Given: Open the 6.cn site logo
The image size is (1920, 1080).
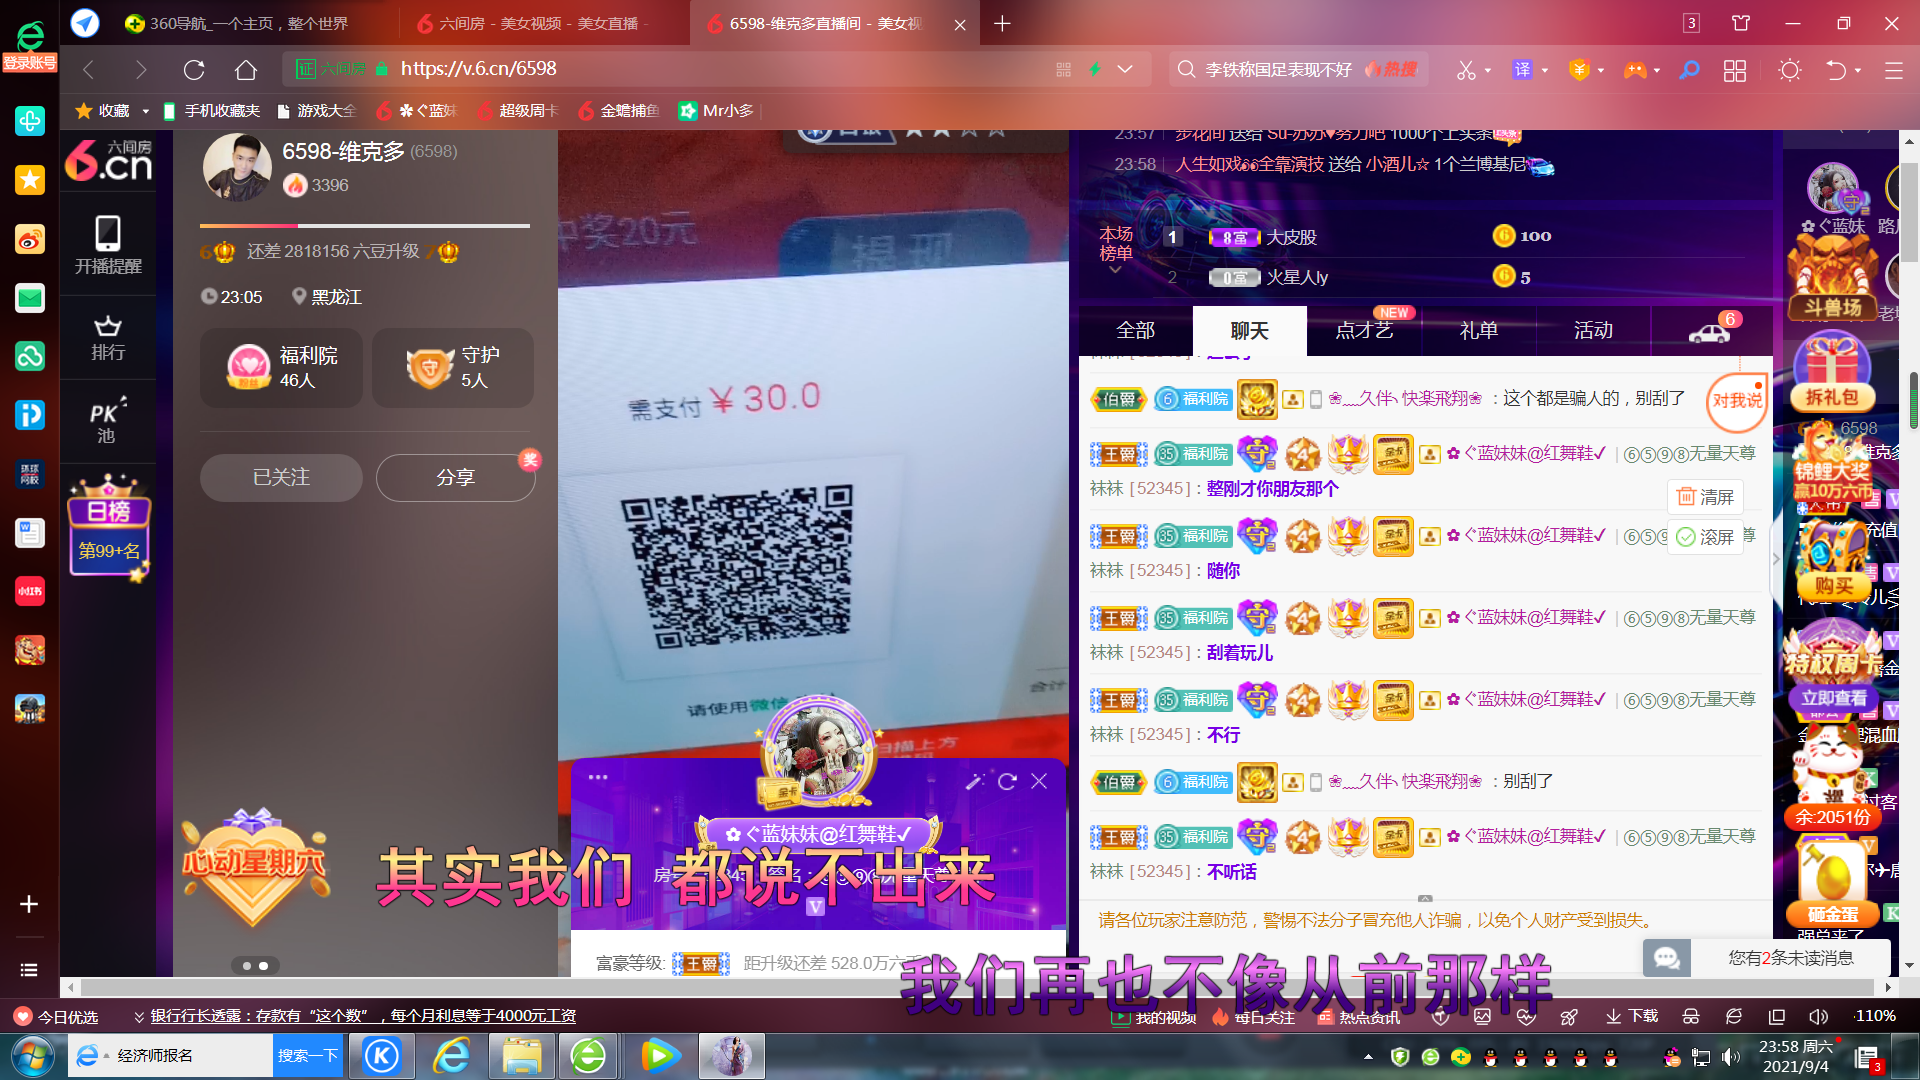Looking at the screenshot, I should click(x=108, y=161).
